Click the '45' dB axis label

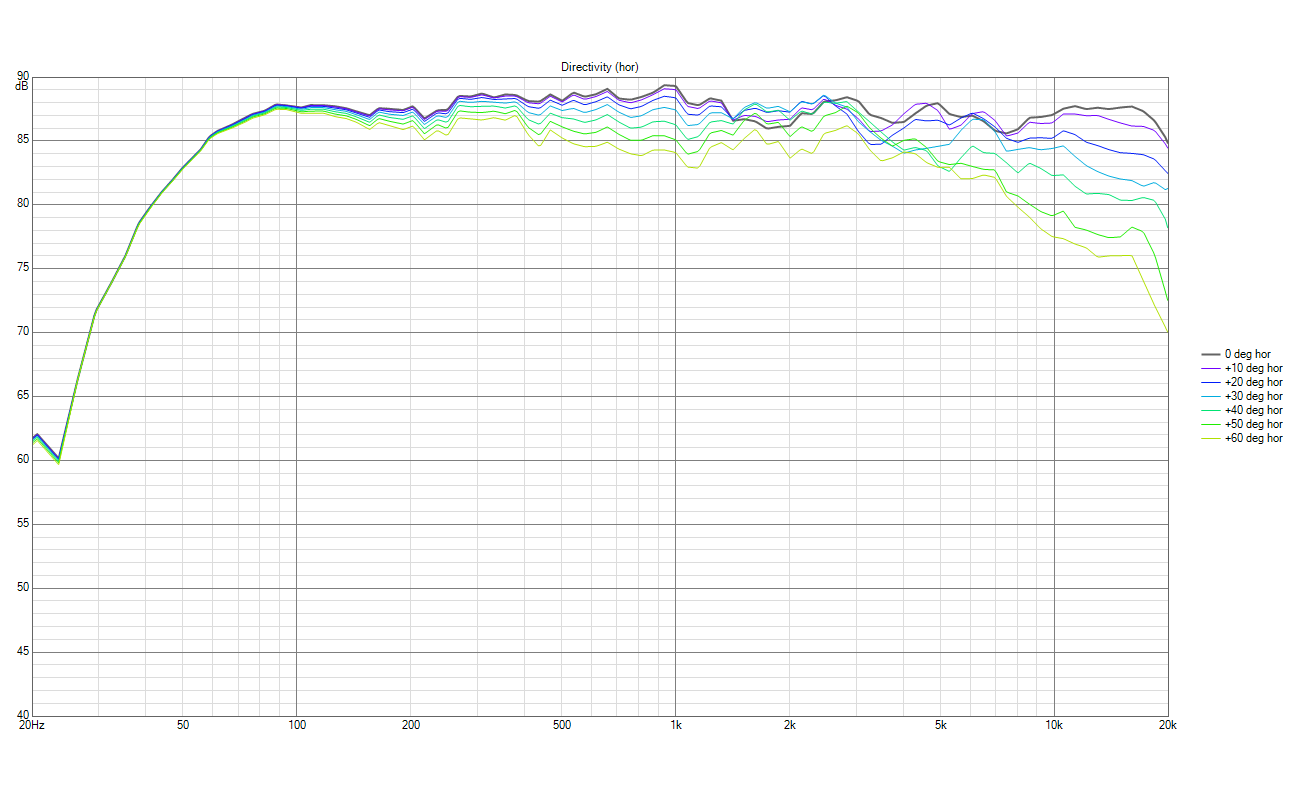coord(23,652)
